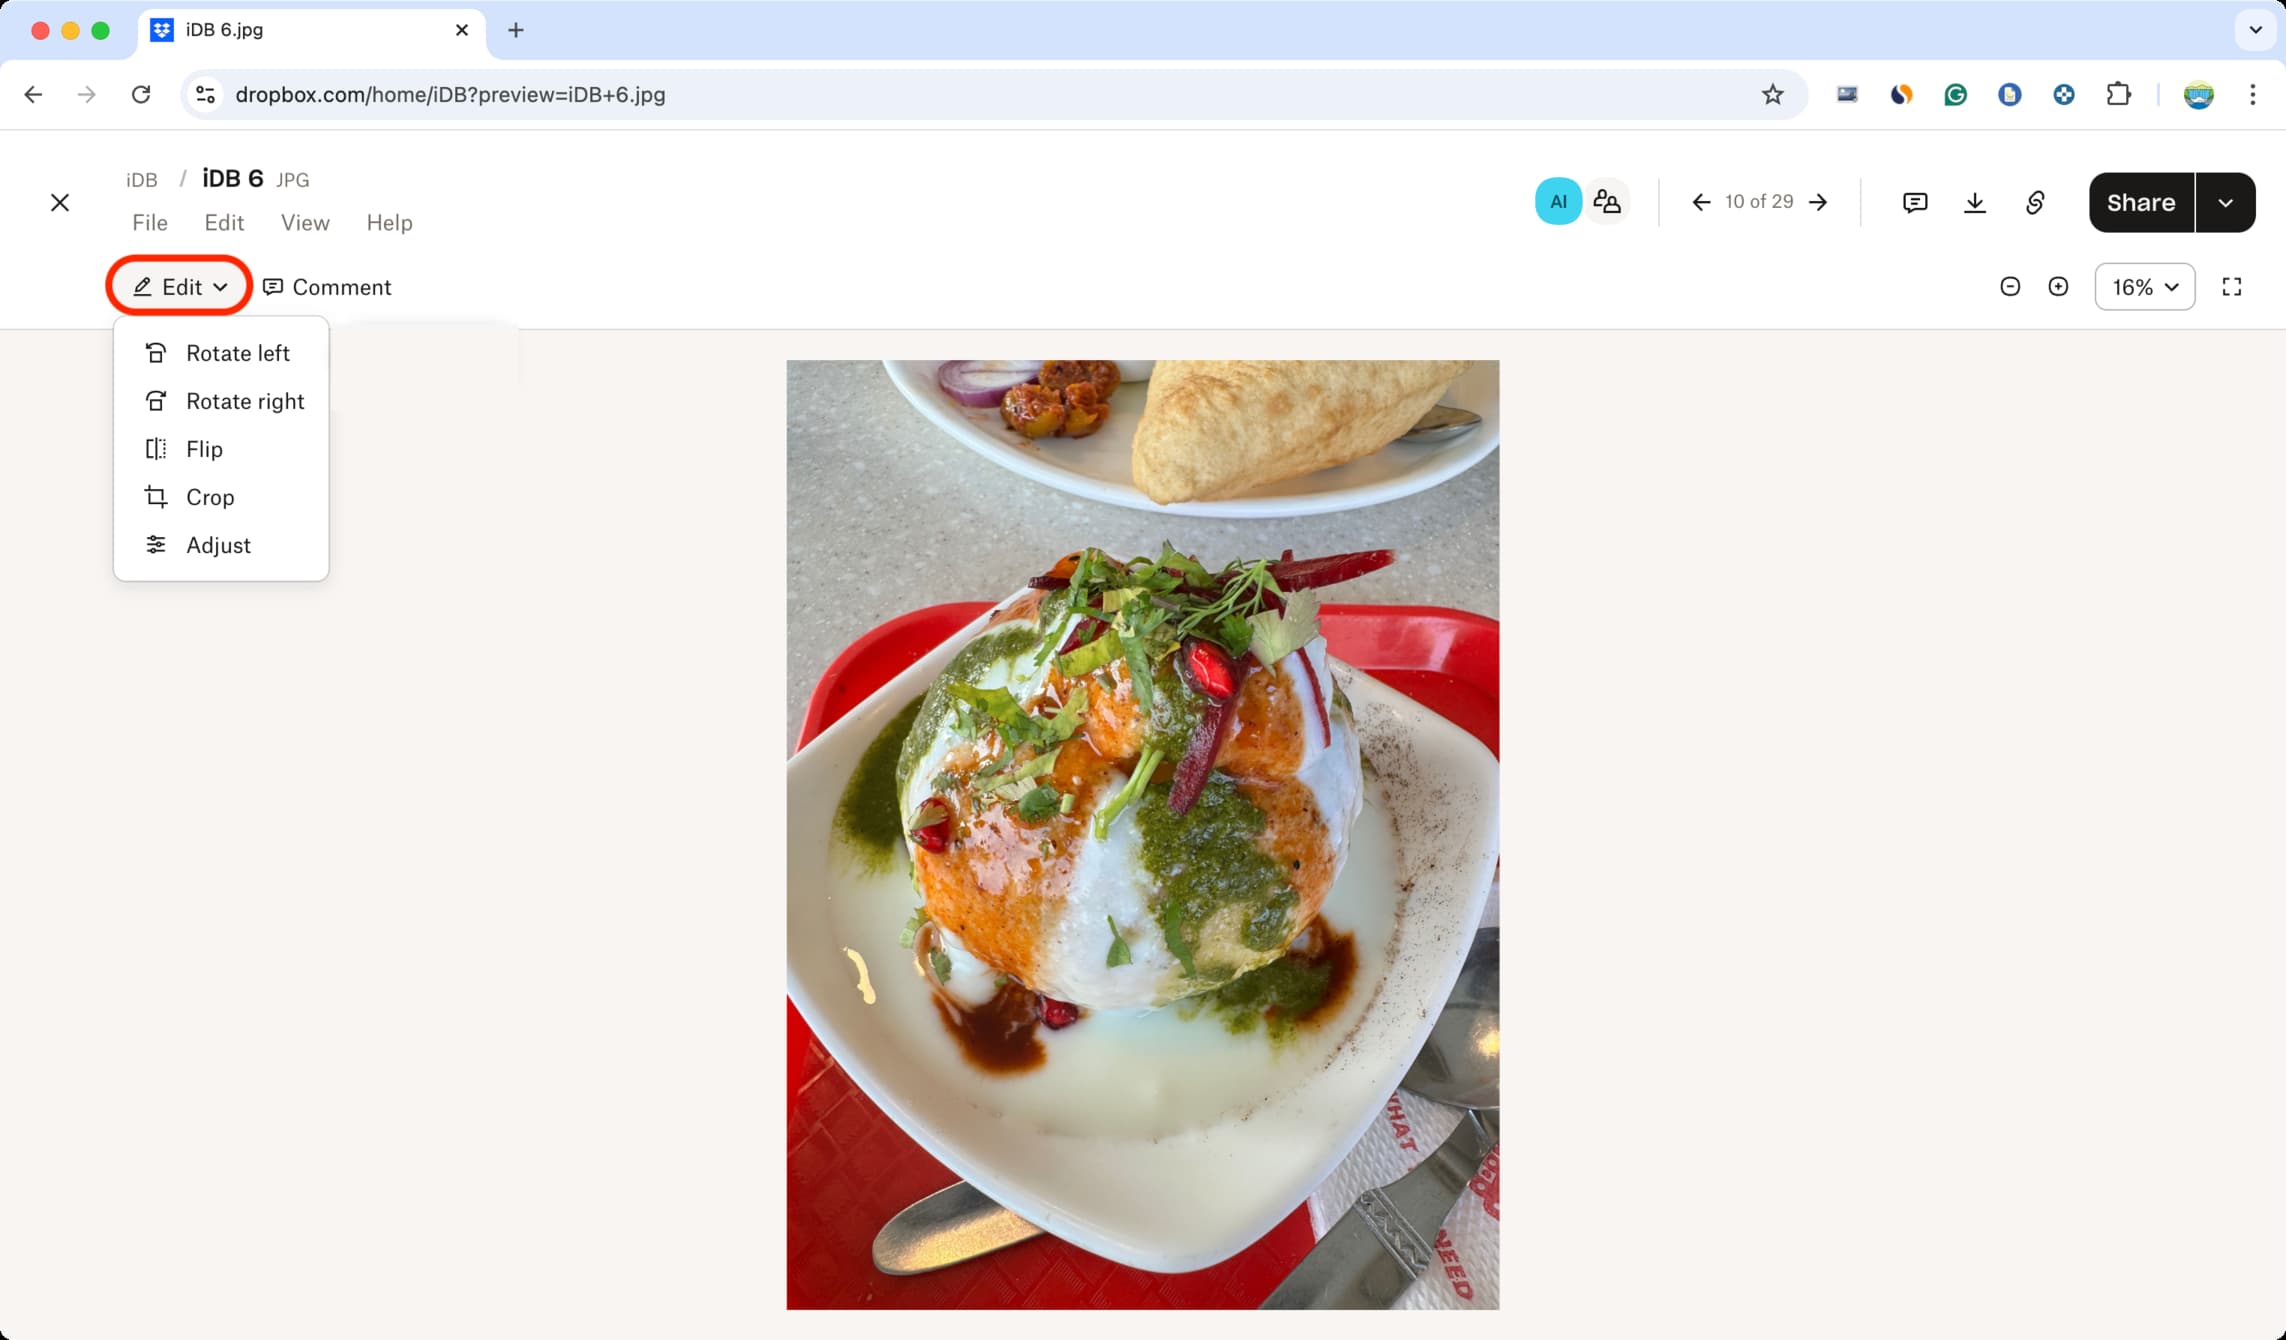Click the iDB breadcrumb folder link
Screen dimensions: 2286x1340
[x=142, y=179]
